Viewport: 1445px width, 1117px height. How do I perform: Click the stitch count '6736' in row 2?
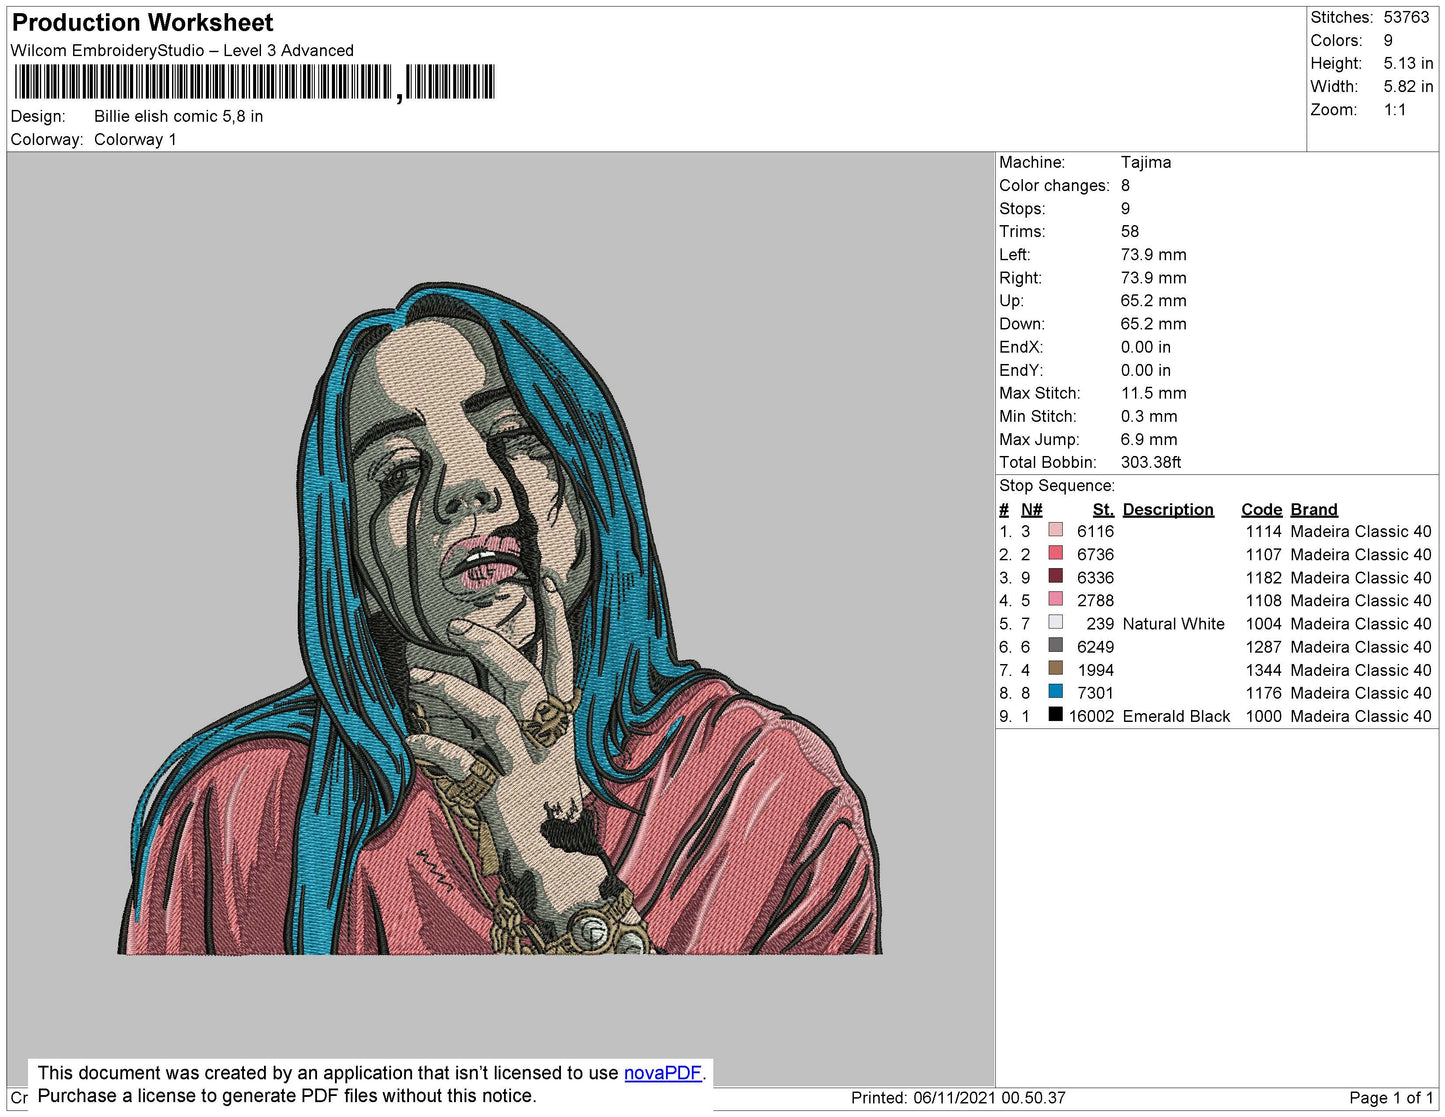(x=1095, y=554)
